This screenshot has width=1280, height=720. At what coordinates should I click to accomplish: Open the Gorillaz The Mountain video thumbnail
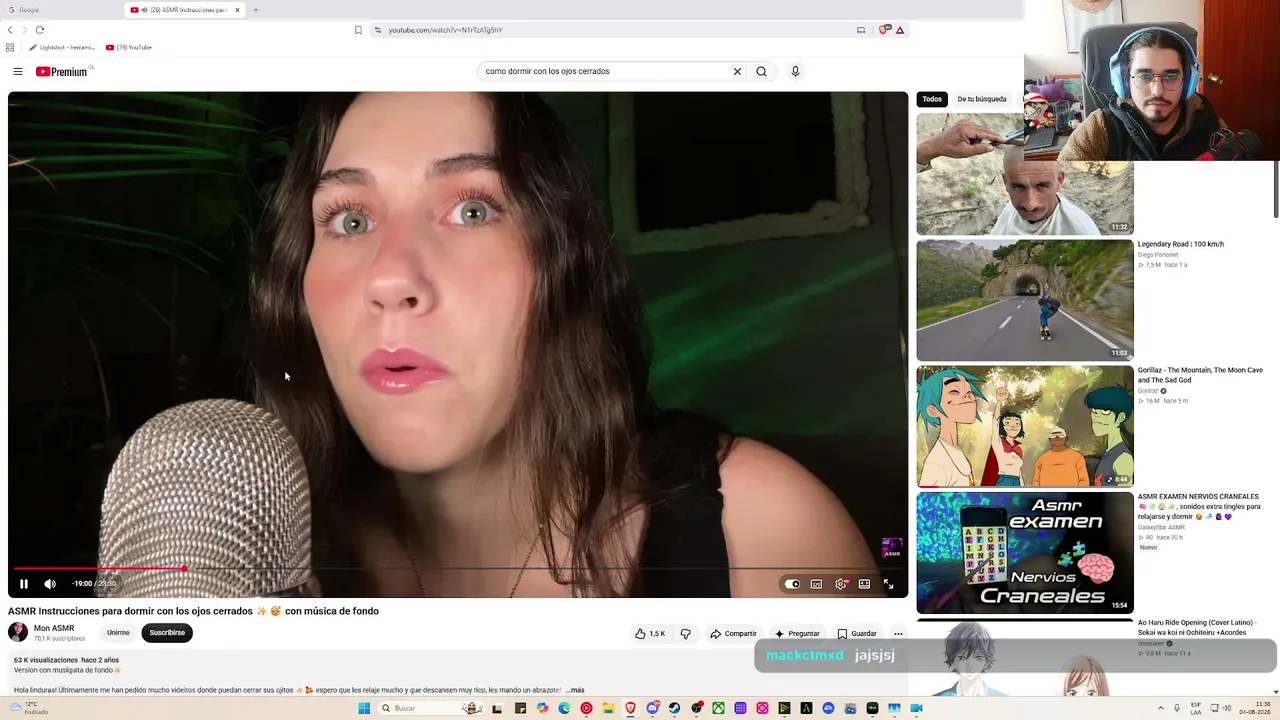[1025, 426]
